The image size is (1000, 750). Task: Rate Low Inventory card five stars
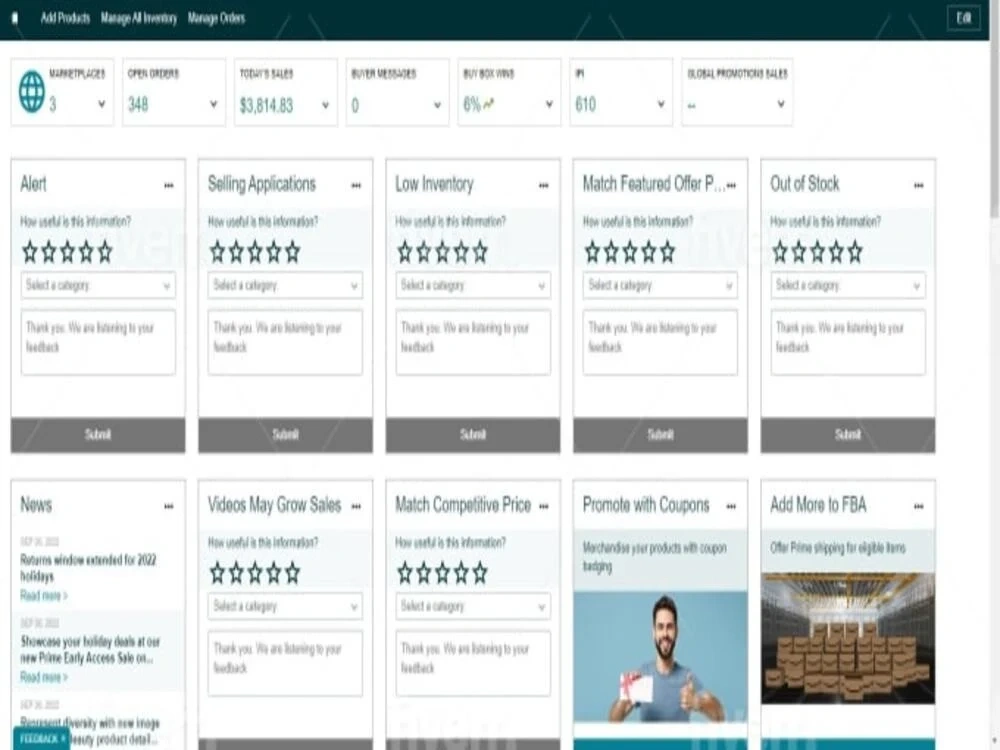(480, 252)
